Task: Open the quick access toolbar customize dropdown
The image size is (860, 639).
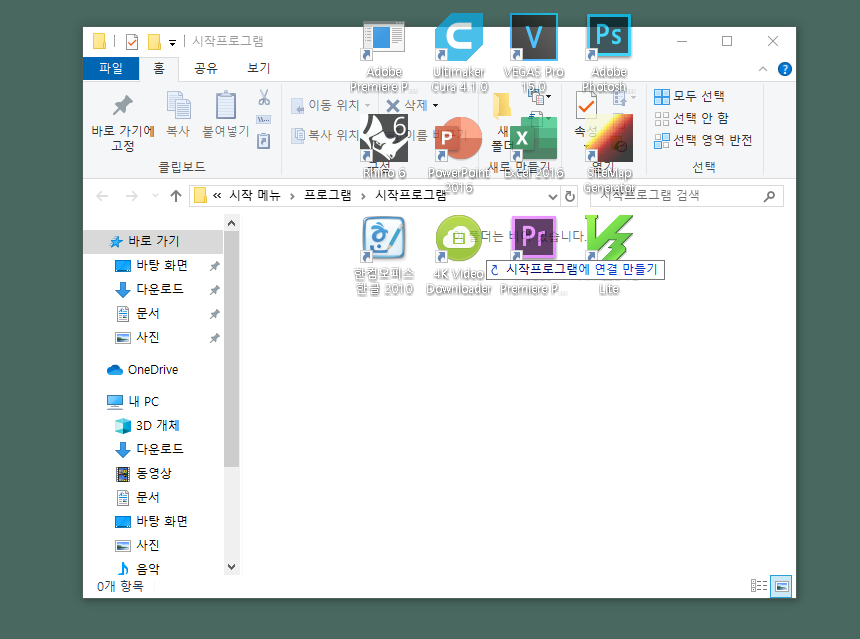Action: point(172,42)
